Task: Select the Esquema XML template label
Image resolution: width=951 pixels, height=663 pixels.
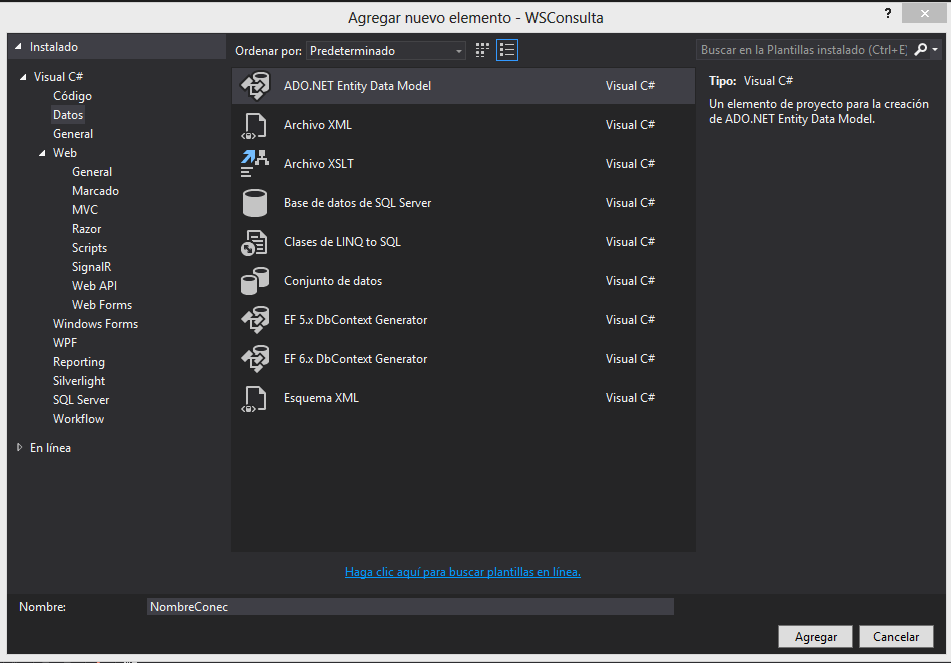Action: pos(321,398)
